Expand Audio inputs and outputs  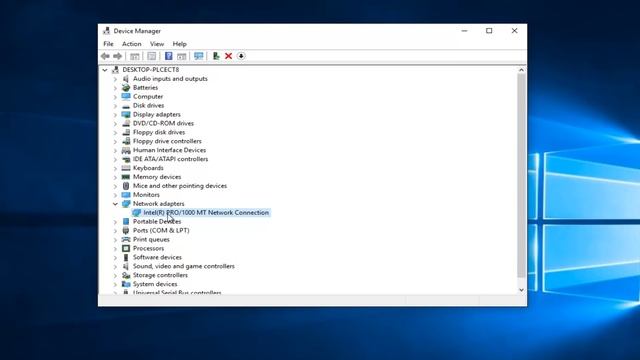coord(115,79)
